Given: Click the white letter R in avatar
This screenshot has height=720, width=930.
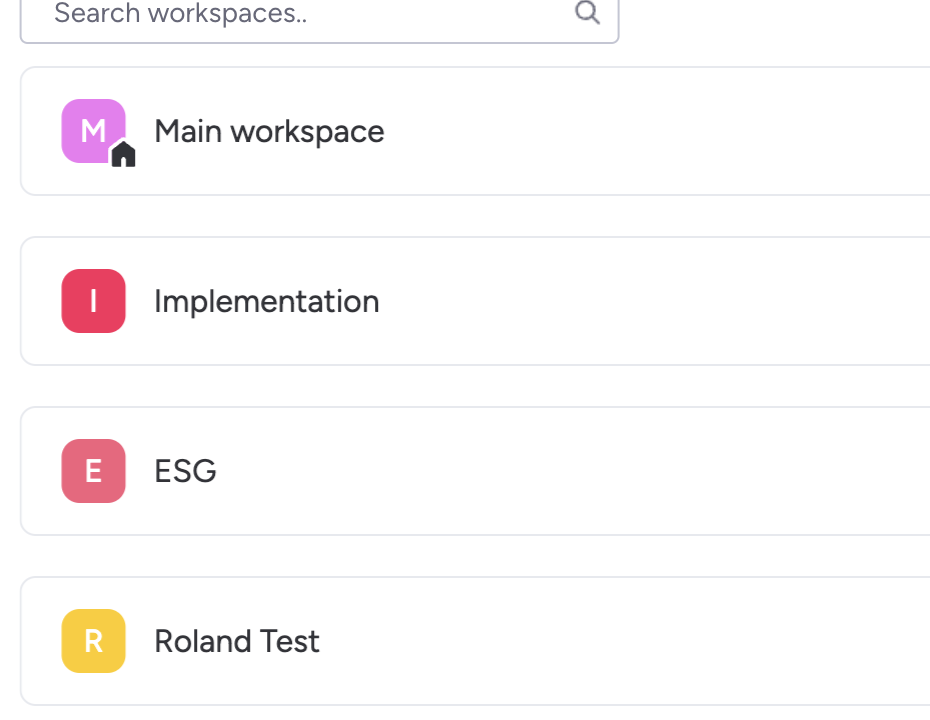Looking at the screenshot, I should 94,641.
